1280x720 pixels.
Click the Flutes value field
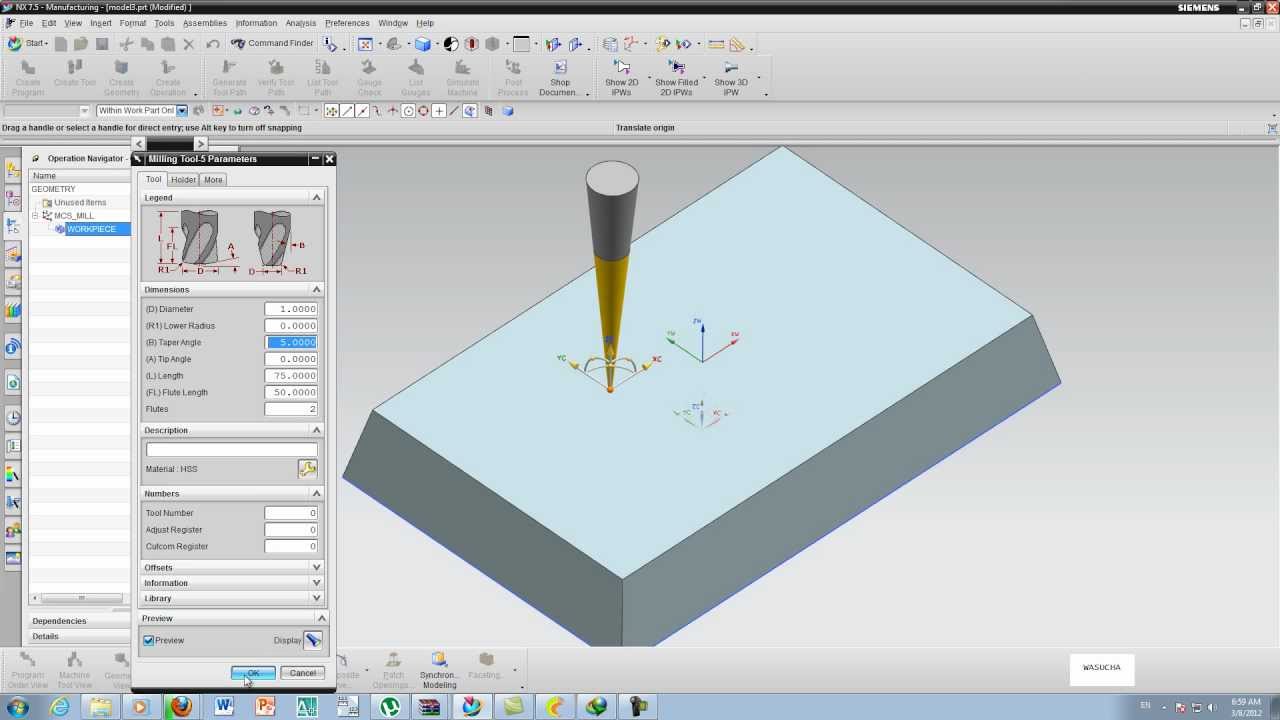[x=291, y=409]
